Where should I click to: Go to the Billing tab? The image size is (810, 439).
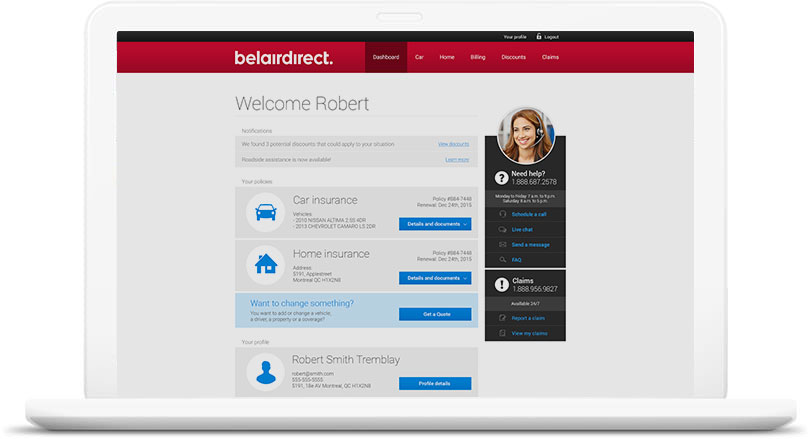coord(478,57)
